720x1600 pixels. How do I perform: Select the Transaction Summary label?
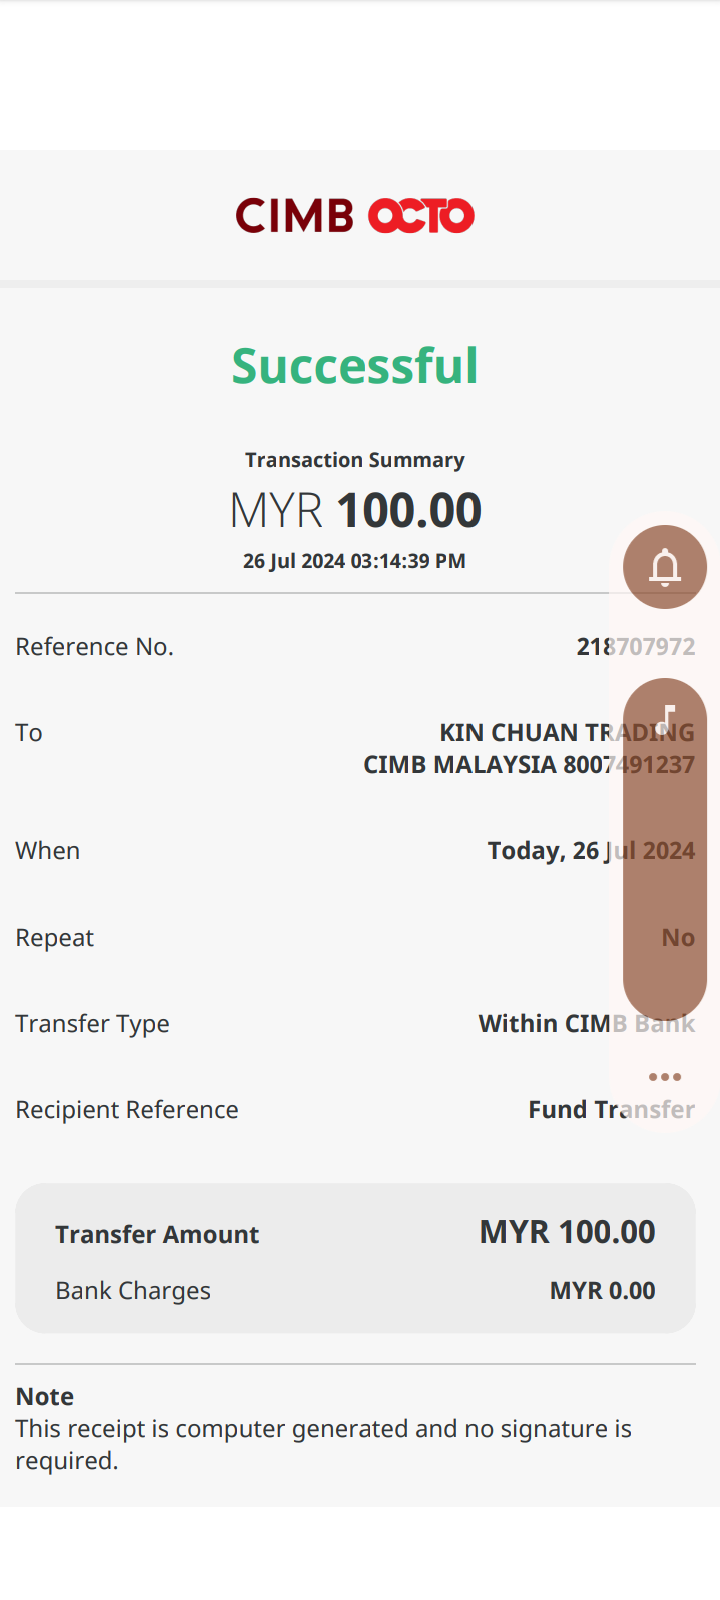355,460
